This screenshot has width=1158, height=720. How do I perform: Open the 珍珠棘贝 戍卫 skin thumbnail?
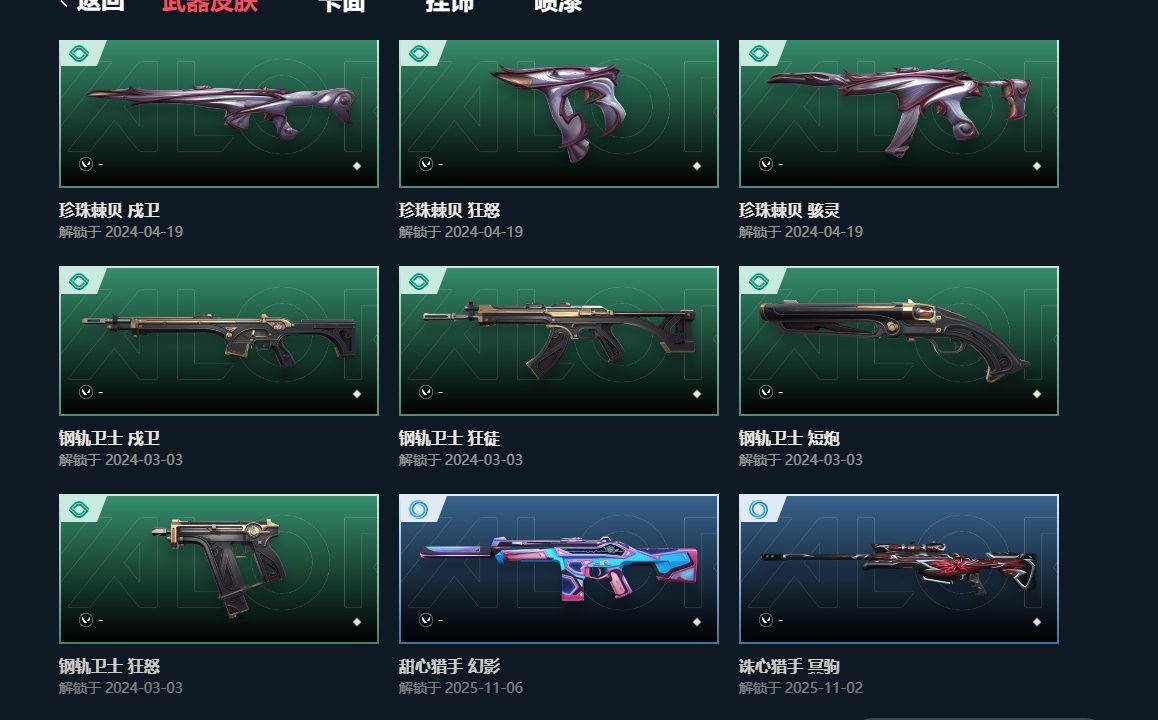tap(219, 114)
